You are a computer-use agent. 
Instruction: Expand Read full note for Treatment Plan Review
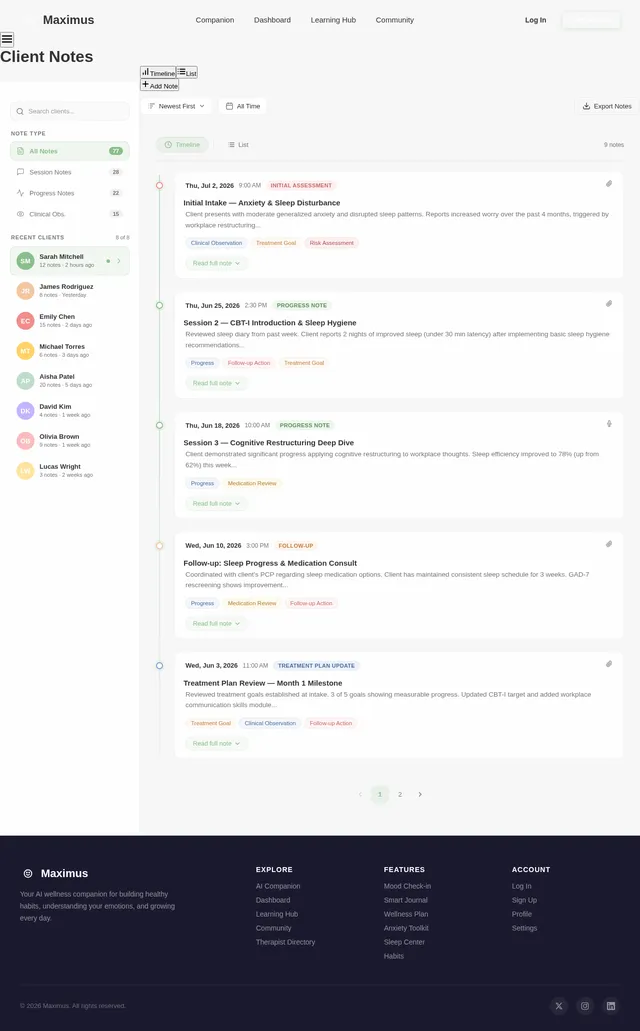tap(216, 743)
